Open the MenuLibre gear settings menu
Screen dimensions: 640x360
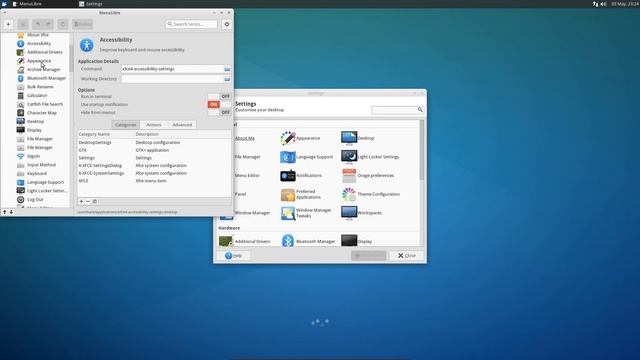click(227, 24)
